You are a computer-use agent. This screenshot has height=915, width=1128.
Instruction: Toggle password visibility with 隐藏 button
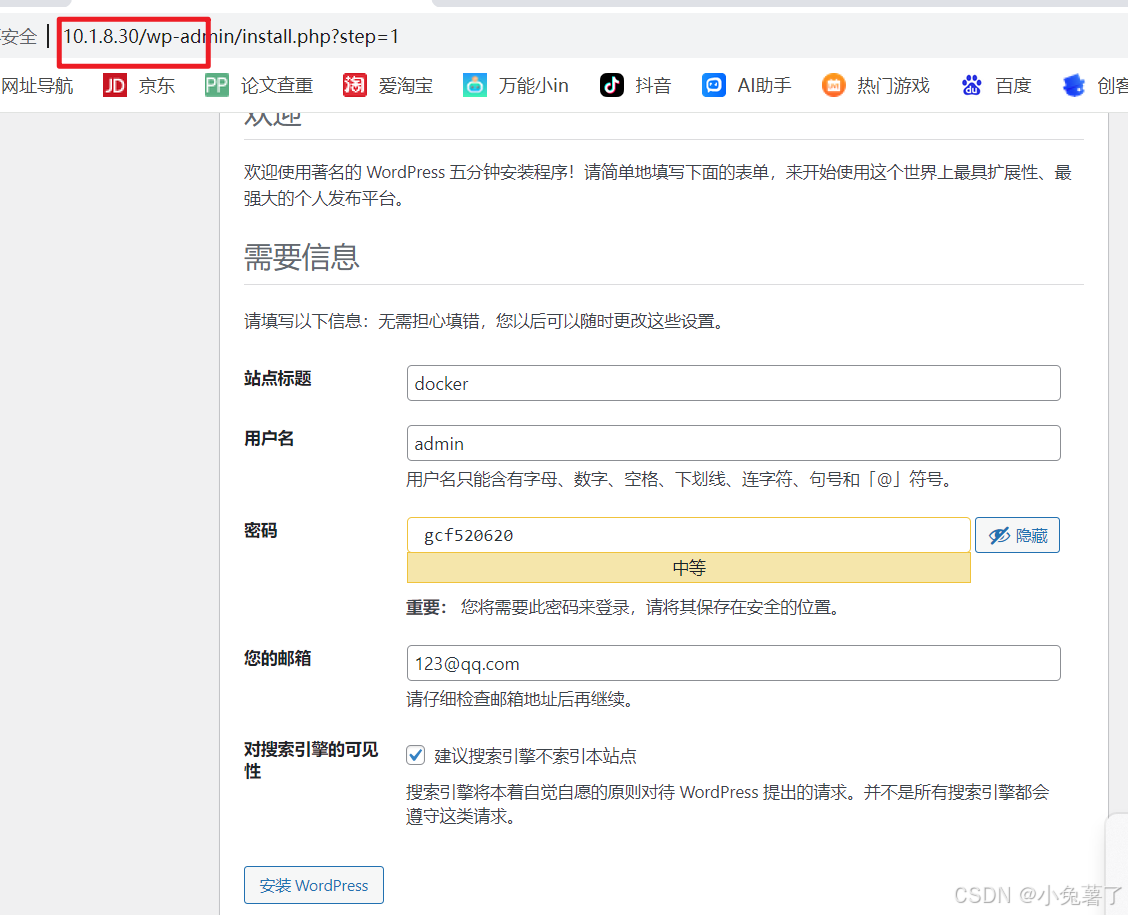1017,535
